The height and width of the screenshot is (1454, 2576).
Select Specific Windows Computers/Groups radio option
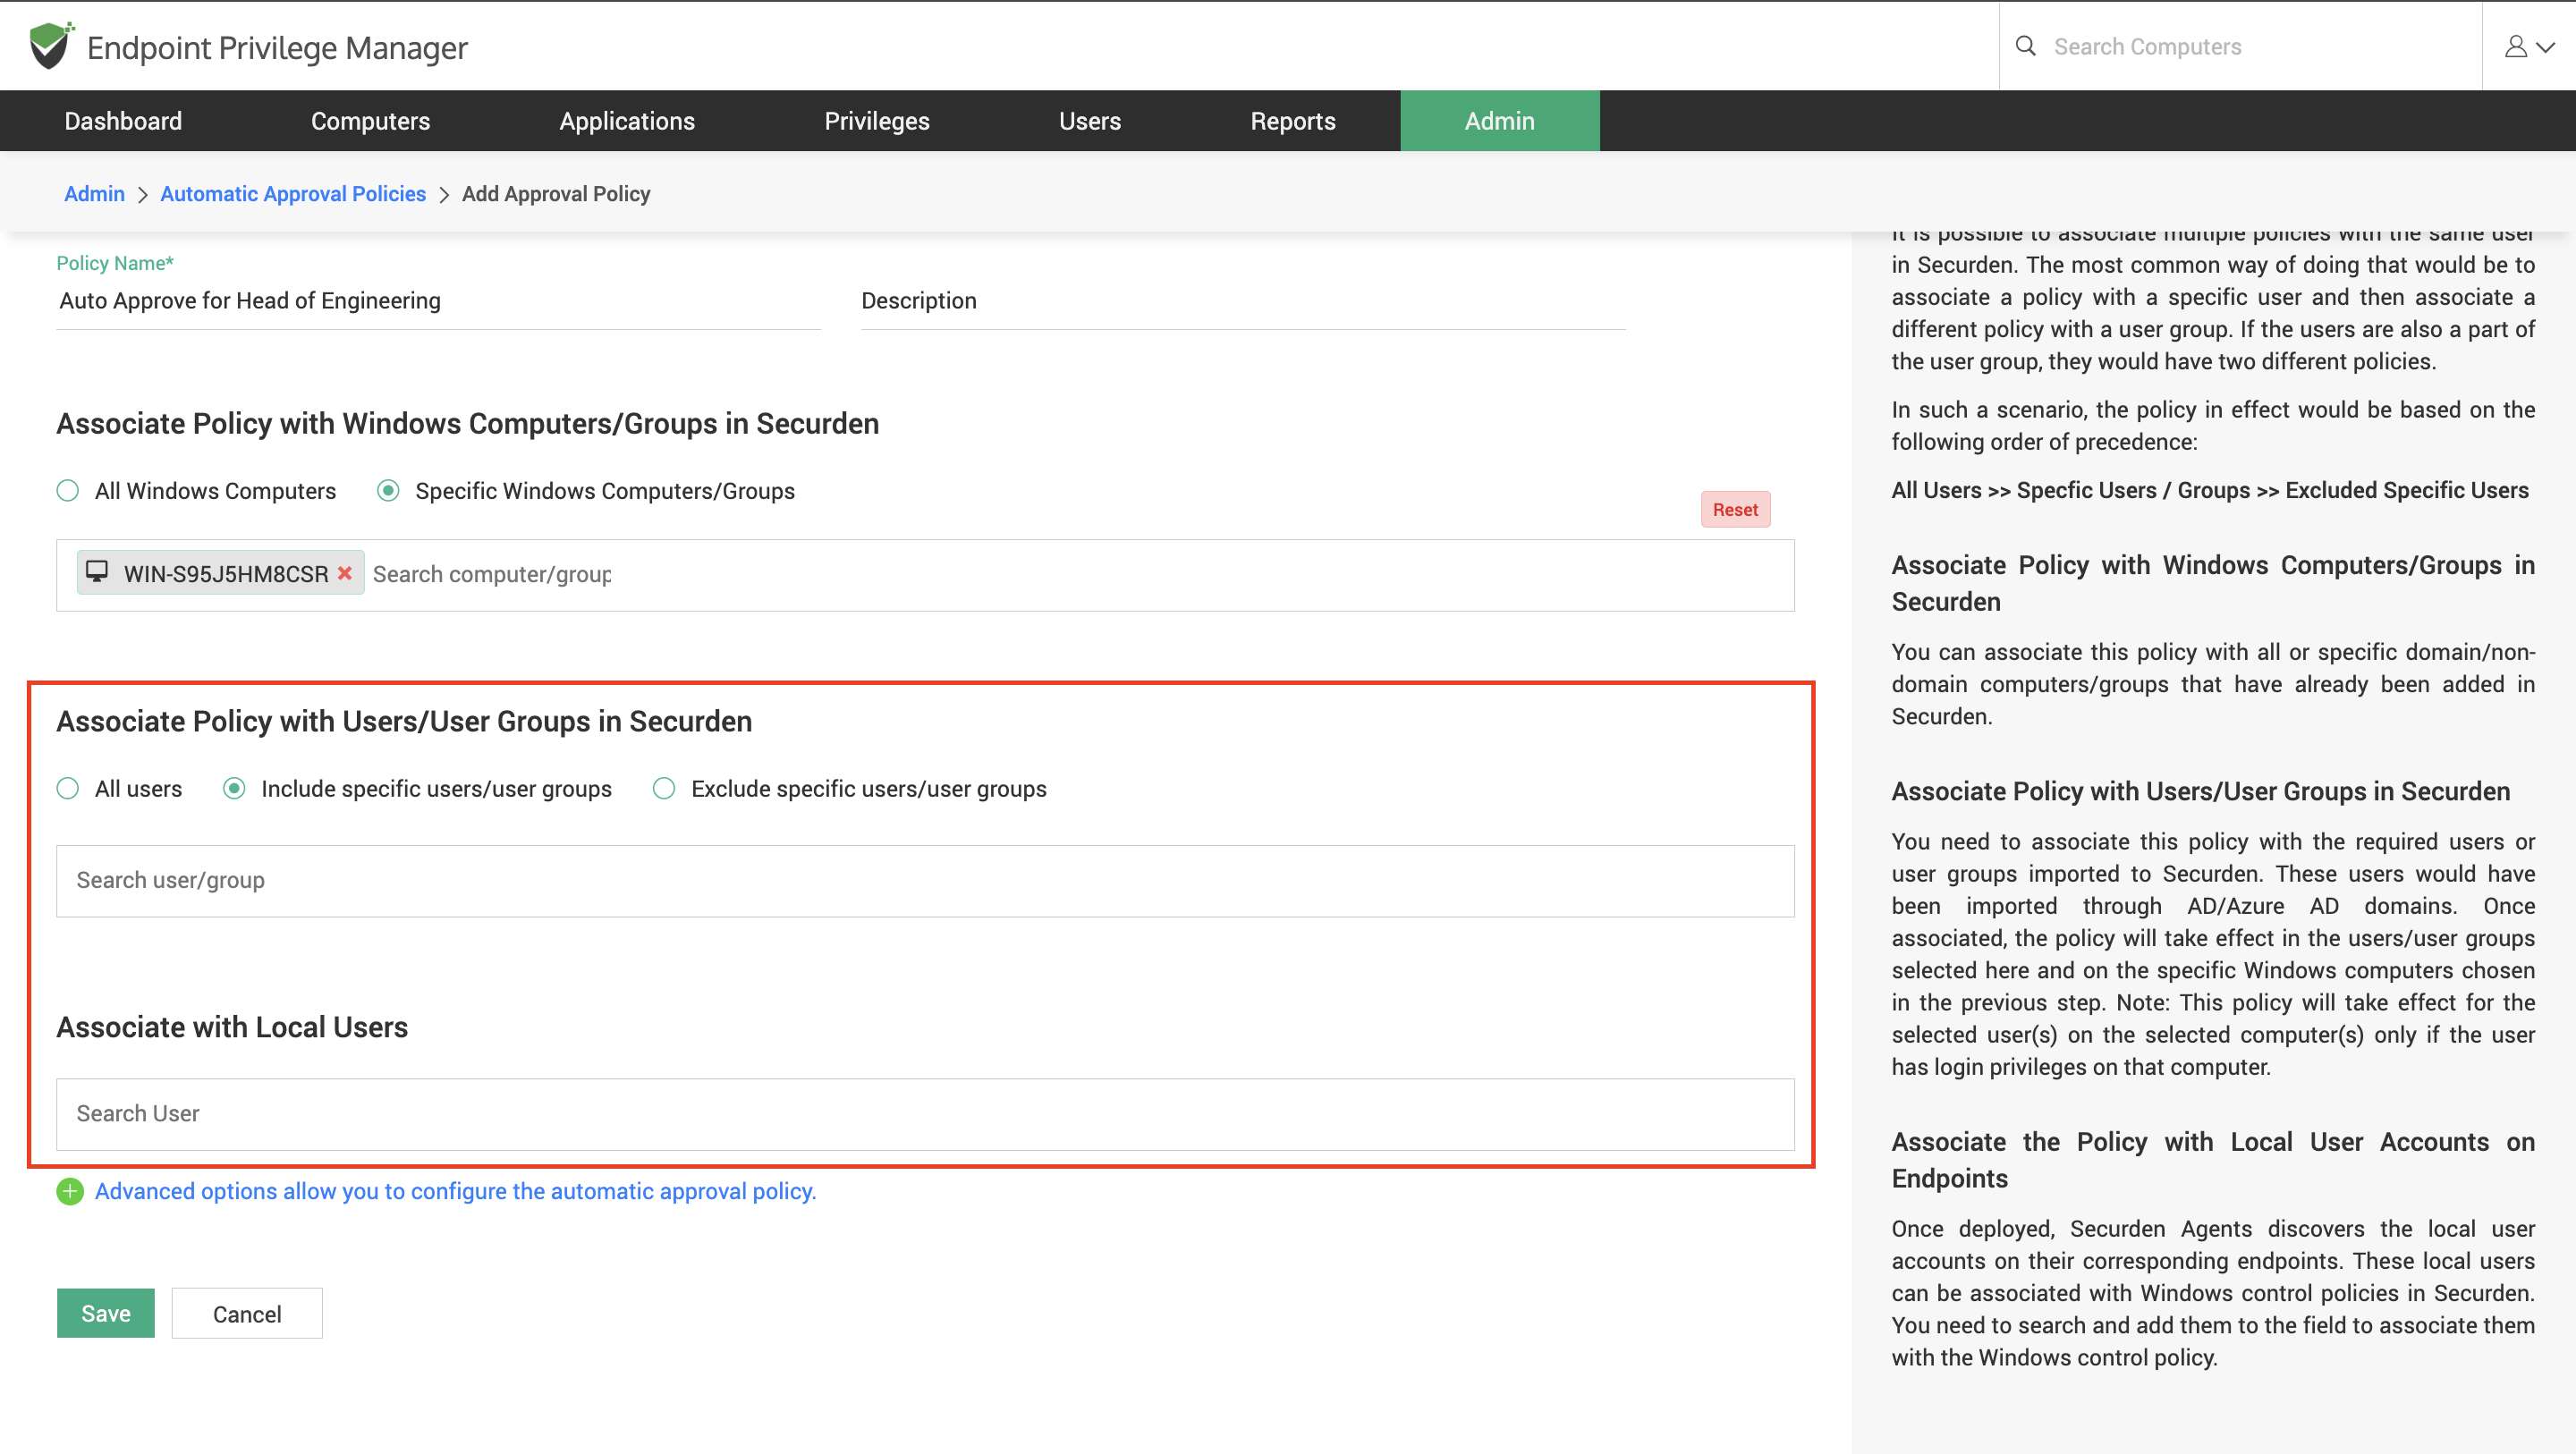[388, 491]
